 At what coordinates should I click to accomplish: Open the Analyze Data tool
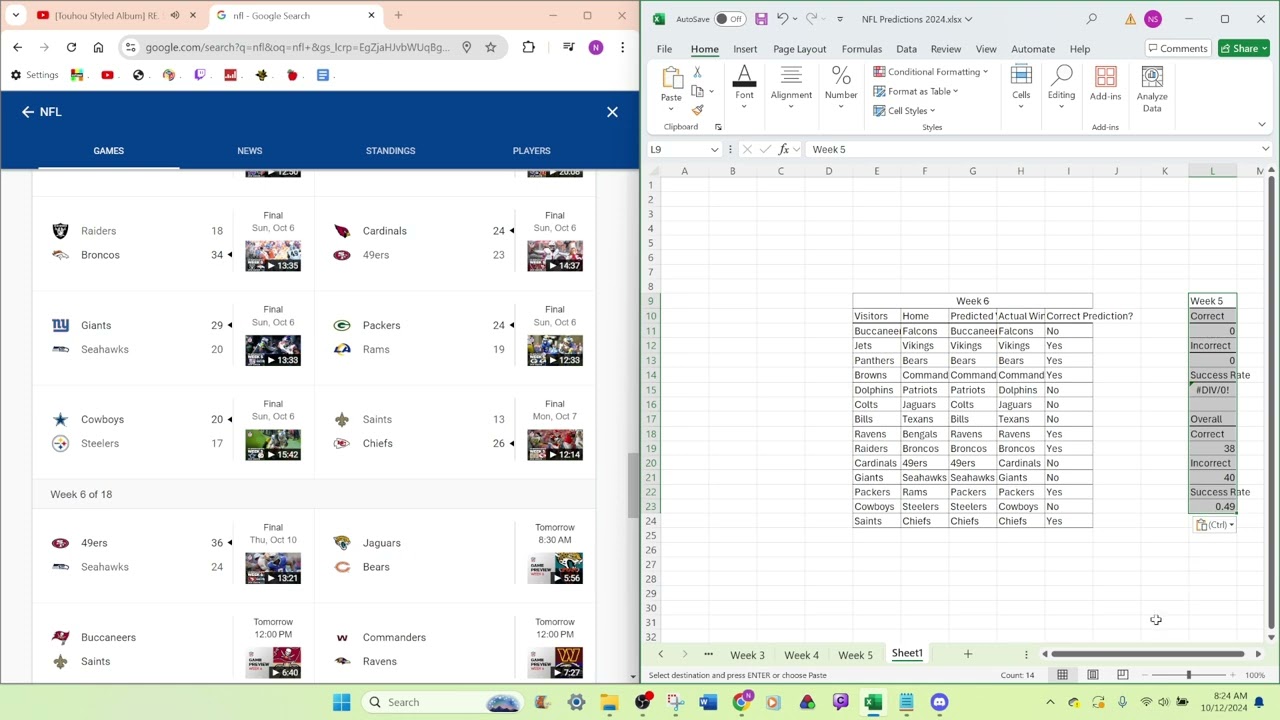tap(1152, 90)
